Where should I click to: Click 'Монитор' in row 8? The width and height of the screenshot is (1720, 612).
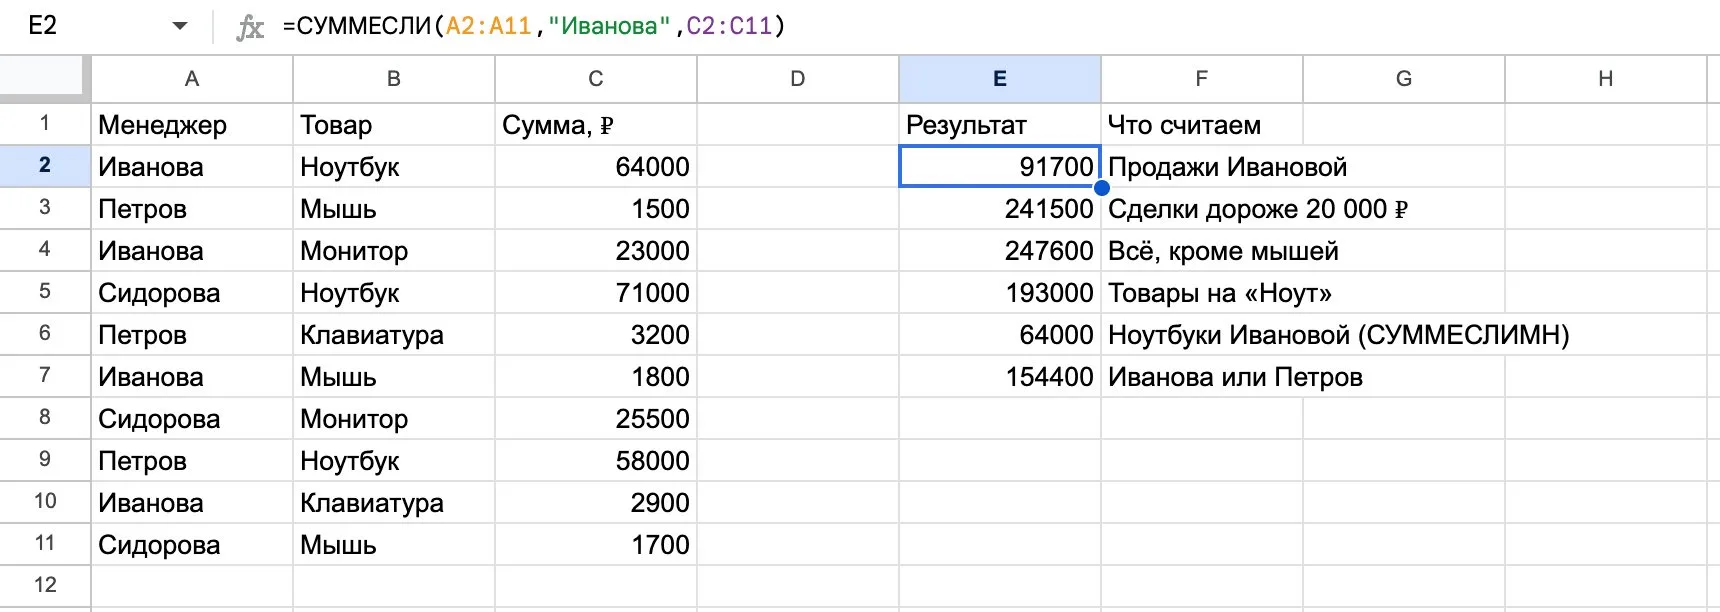pos(394,419)
